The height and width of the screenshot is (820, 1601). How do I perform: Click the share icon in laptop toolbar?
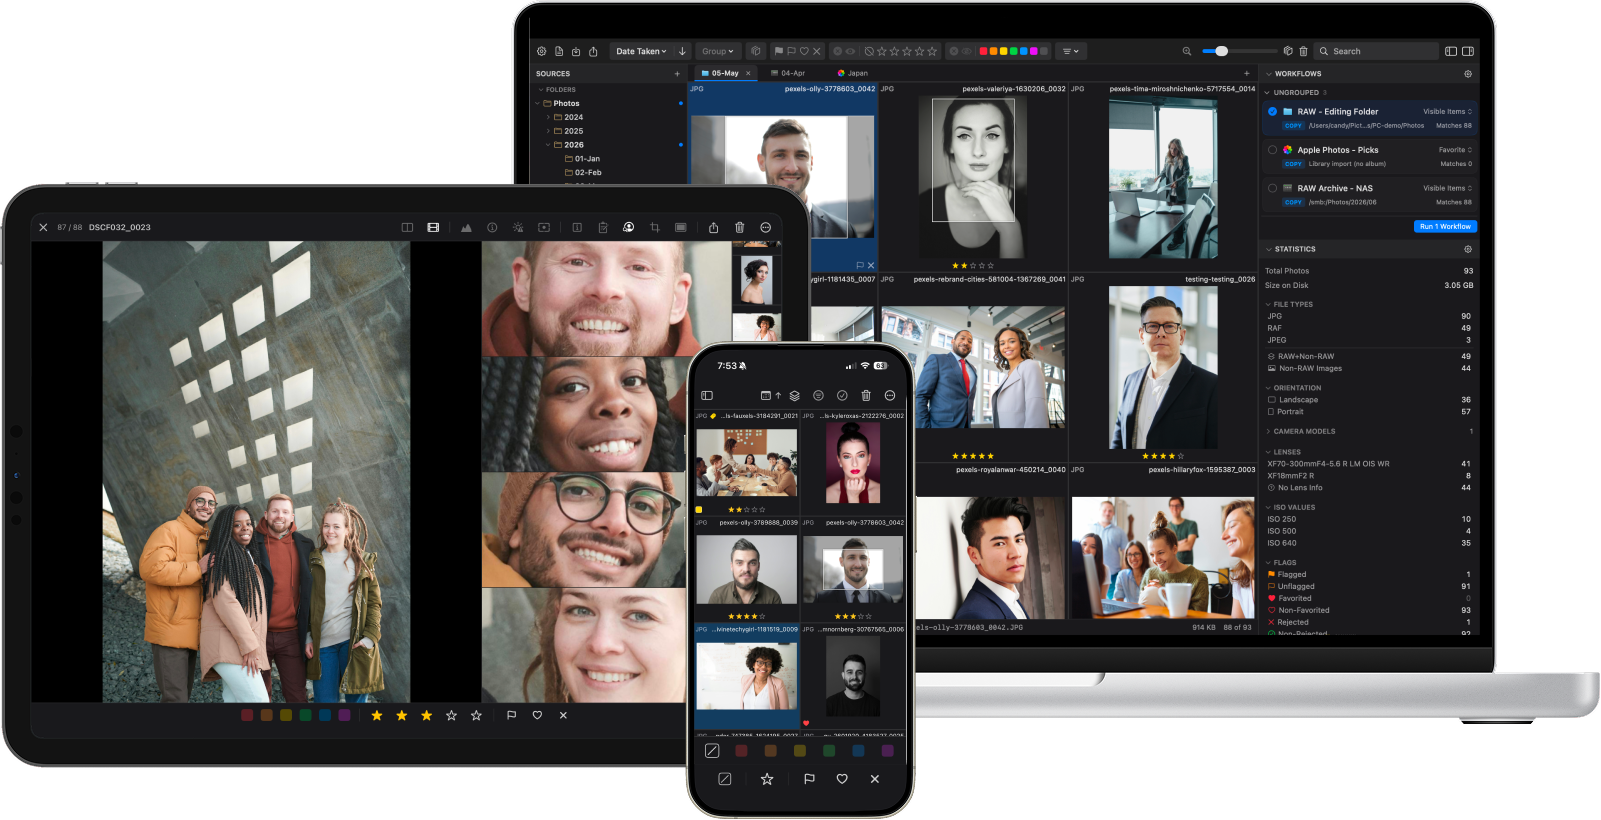[593, 51]
